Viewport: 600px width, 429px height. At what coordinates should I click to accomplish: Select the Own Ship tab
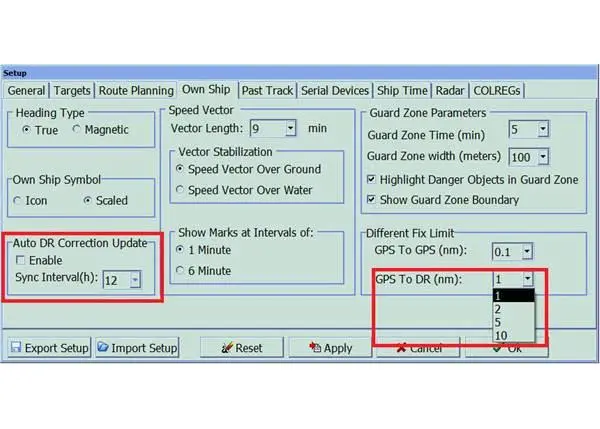(206, 90)
